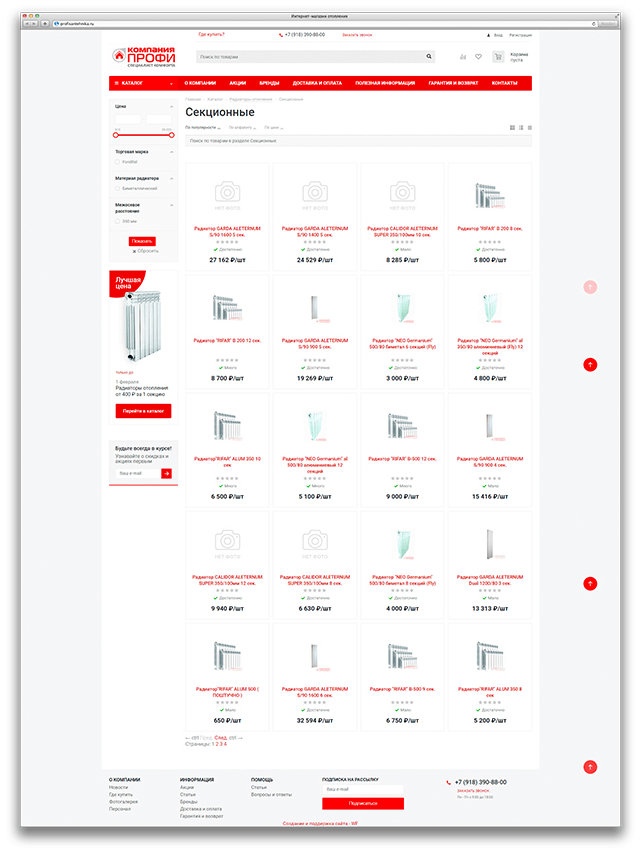Tick the Биметаллический material checkbox
Image resolution: width=642 pixels, height=852 pixels.
pyautogui.click(x=117, y=189)
